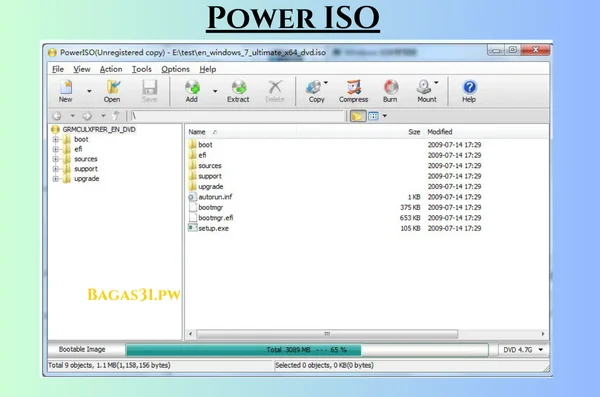Select the efi folder in file list
Viewport: 600px width, 397px height.
tap(202, 155)
